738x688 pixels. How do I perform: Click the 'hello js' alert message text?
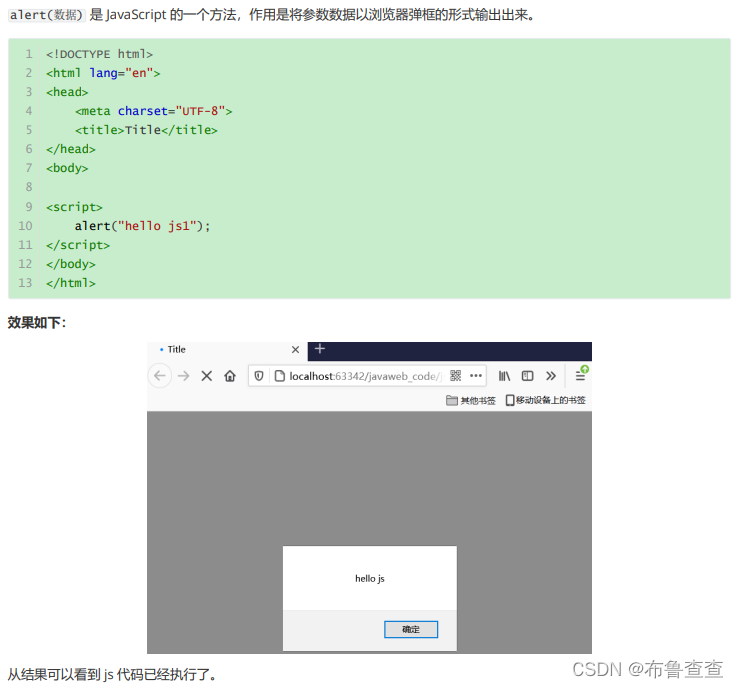(x=370, y=579)
